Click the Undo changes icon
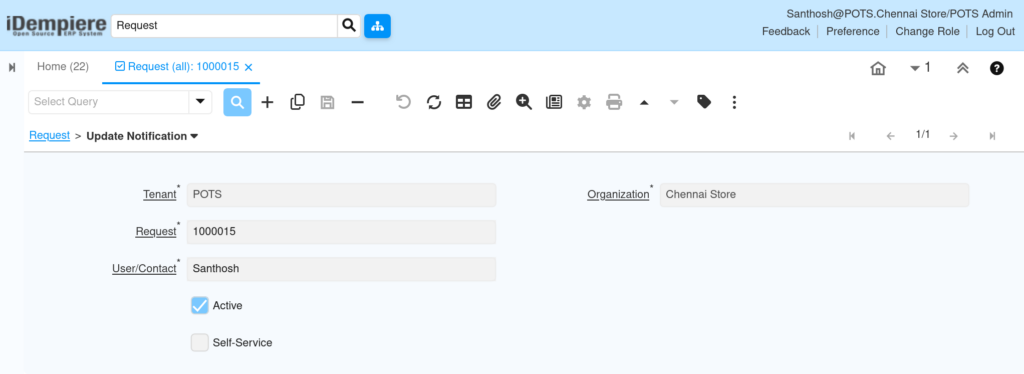Image resolution: width=1024 pixels, height=374 pixels. tap(404, 102)
